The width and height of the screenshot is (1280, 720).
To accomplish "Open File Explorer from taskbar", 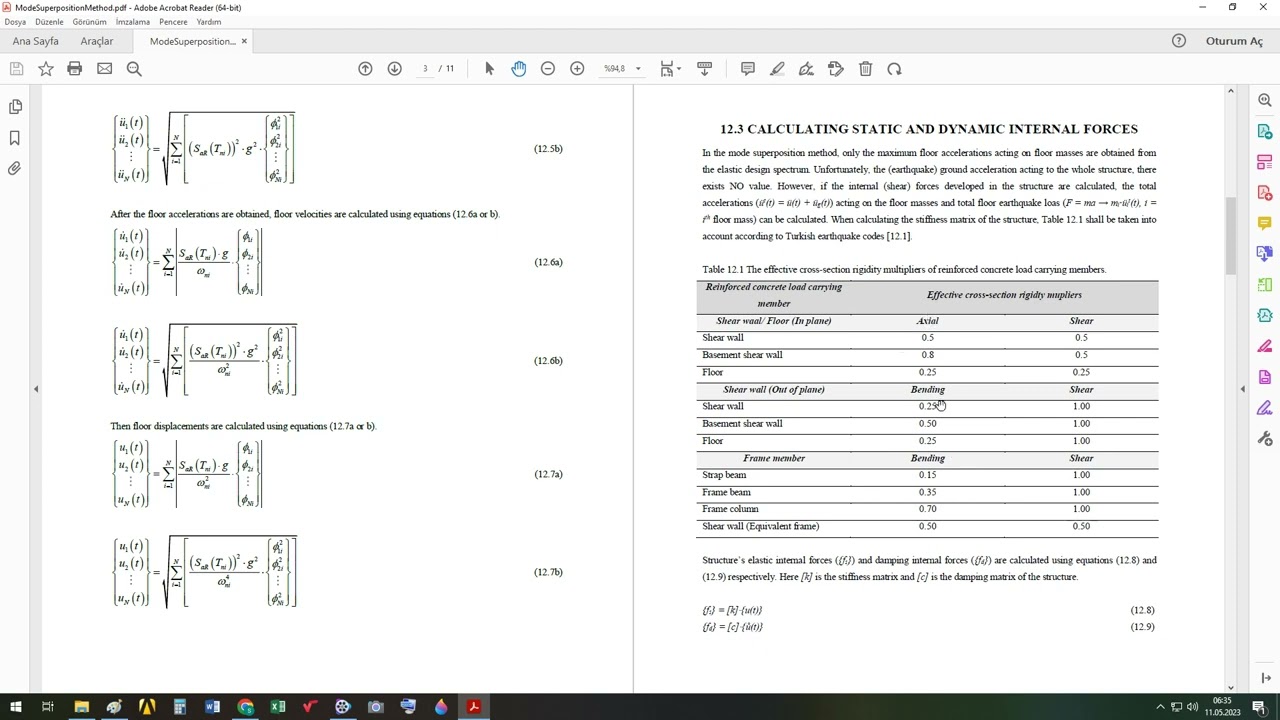I will coord(81,707).
